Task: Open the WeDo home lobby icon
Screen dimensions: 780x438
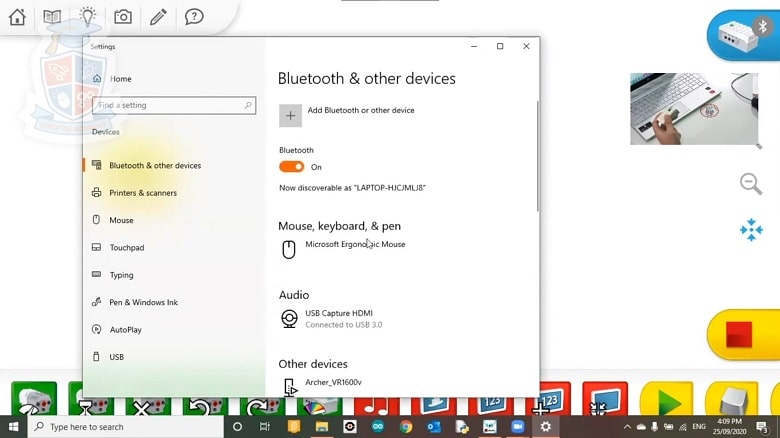Action: point(17,17)
